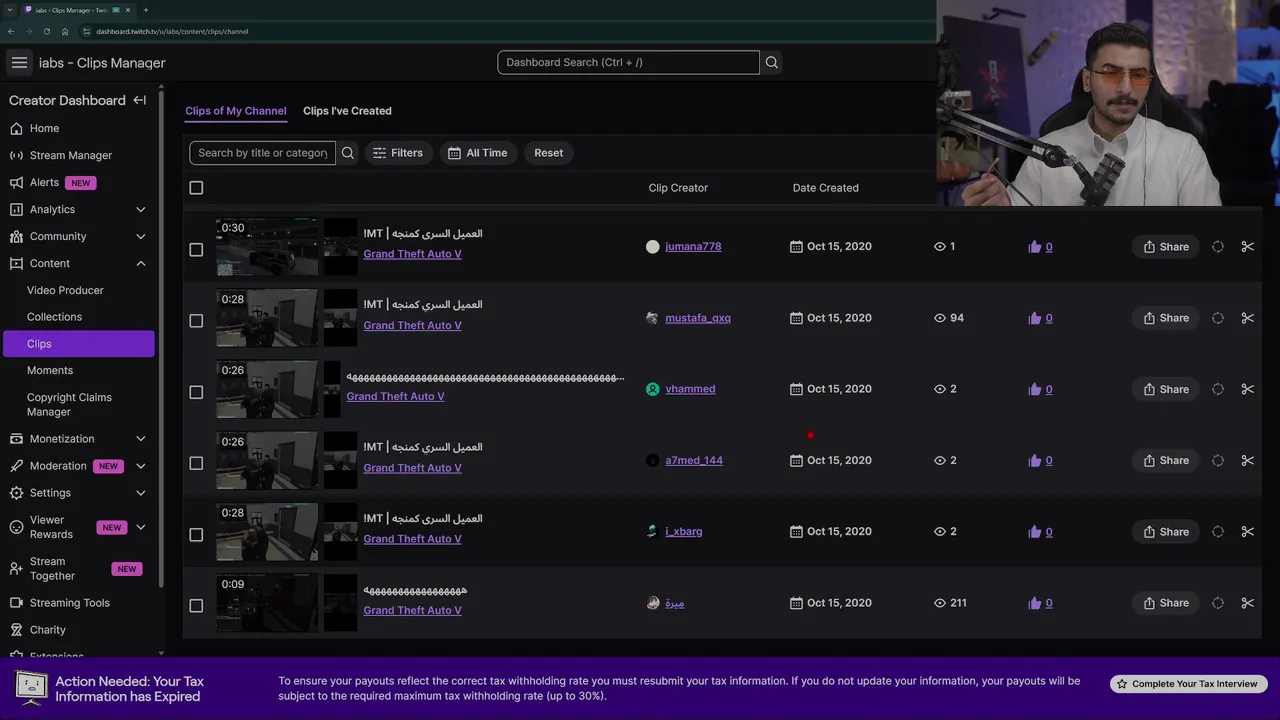Click edit scissors for a7med_144 clip

pos(1247,460)
